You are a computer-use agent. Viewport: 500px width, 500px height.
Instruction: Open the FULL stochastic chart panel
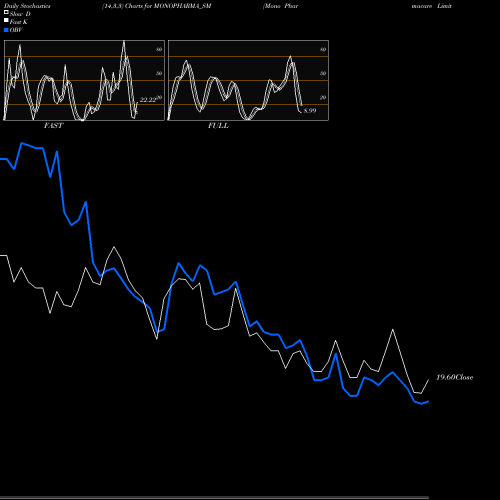coord(248,80)
